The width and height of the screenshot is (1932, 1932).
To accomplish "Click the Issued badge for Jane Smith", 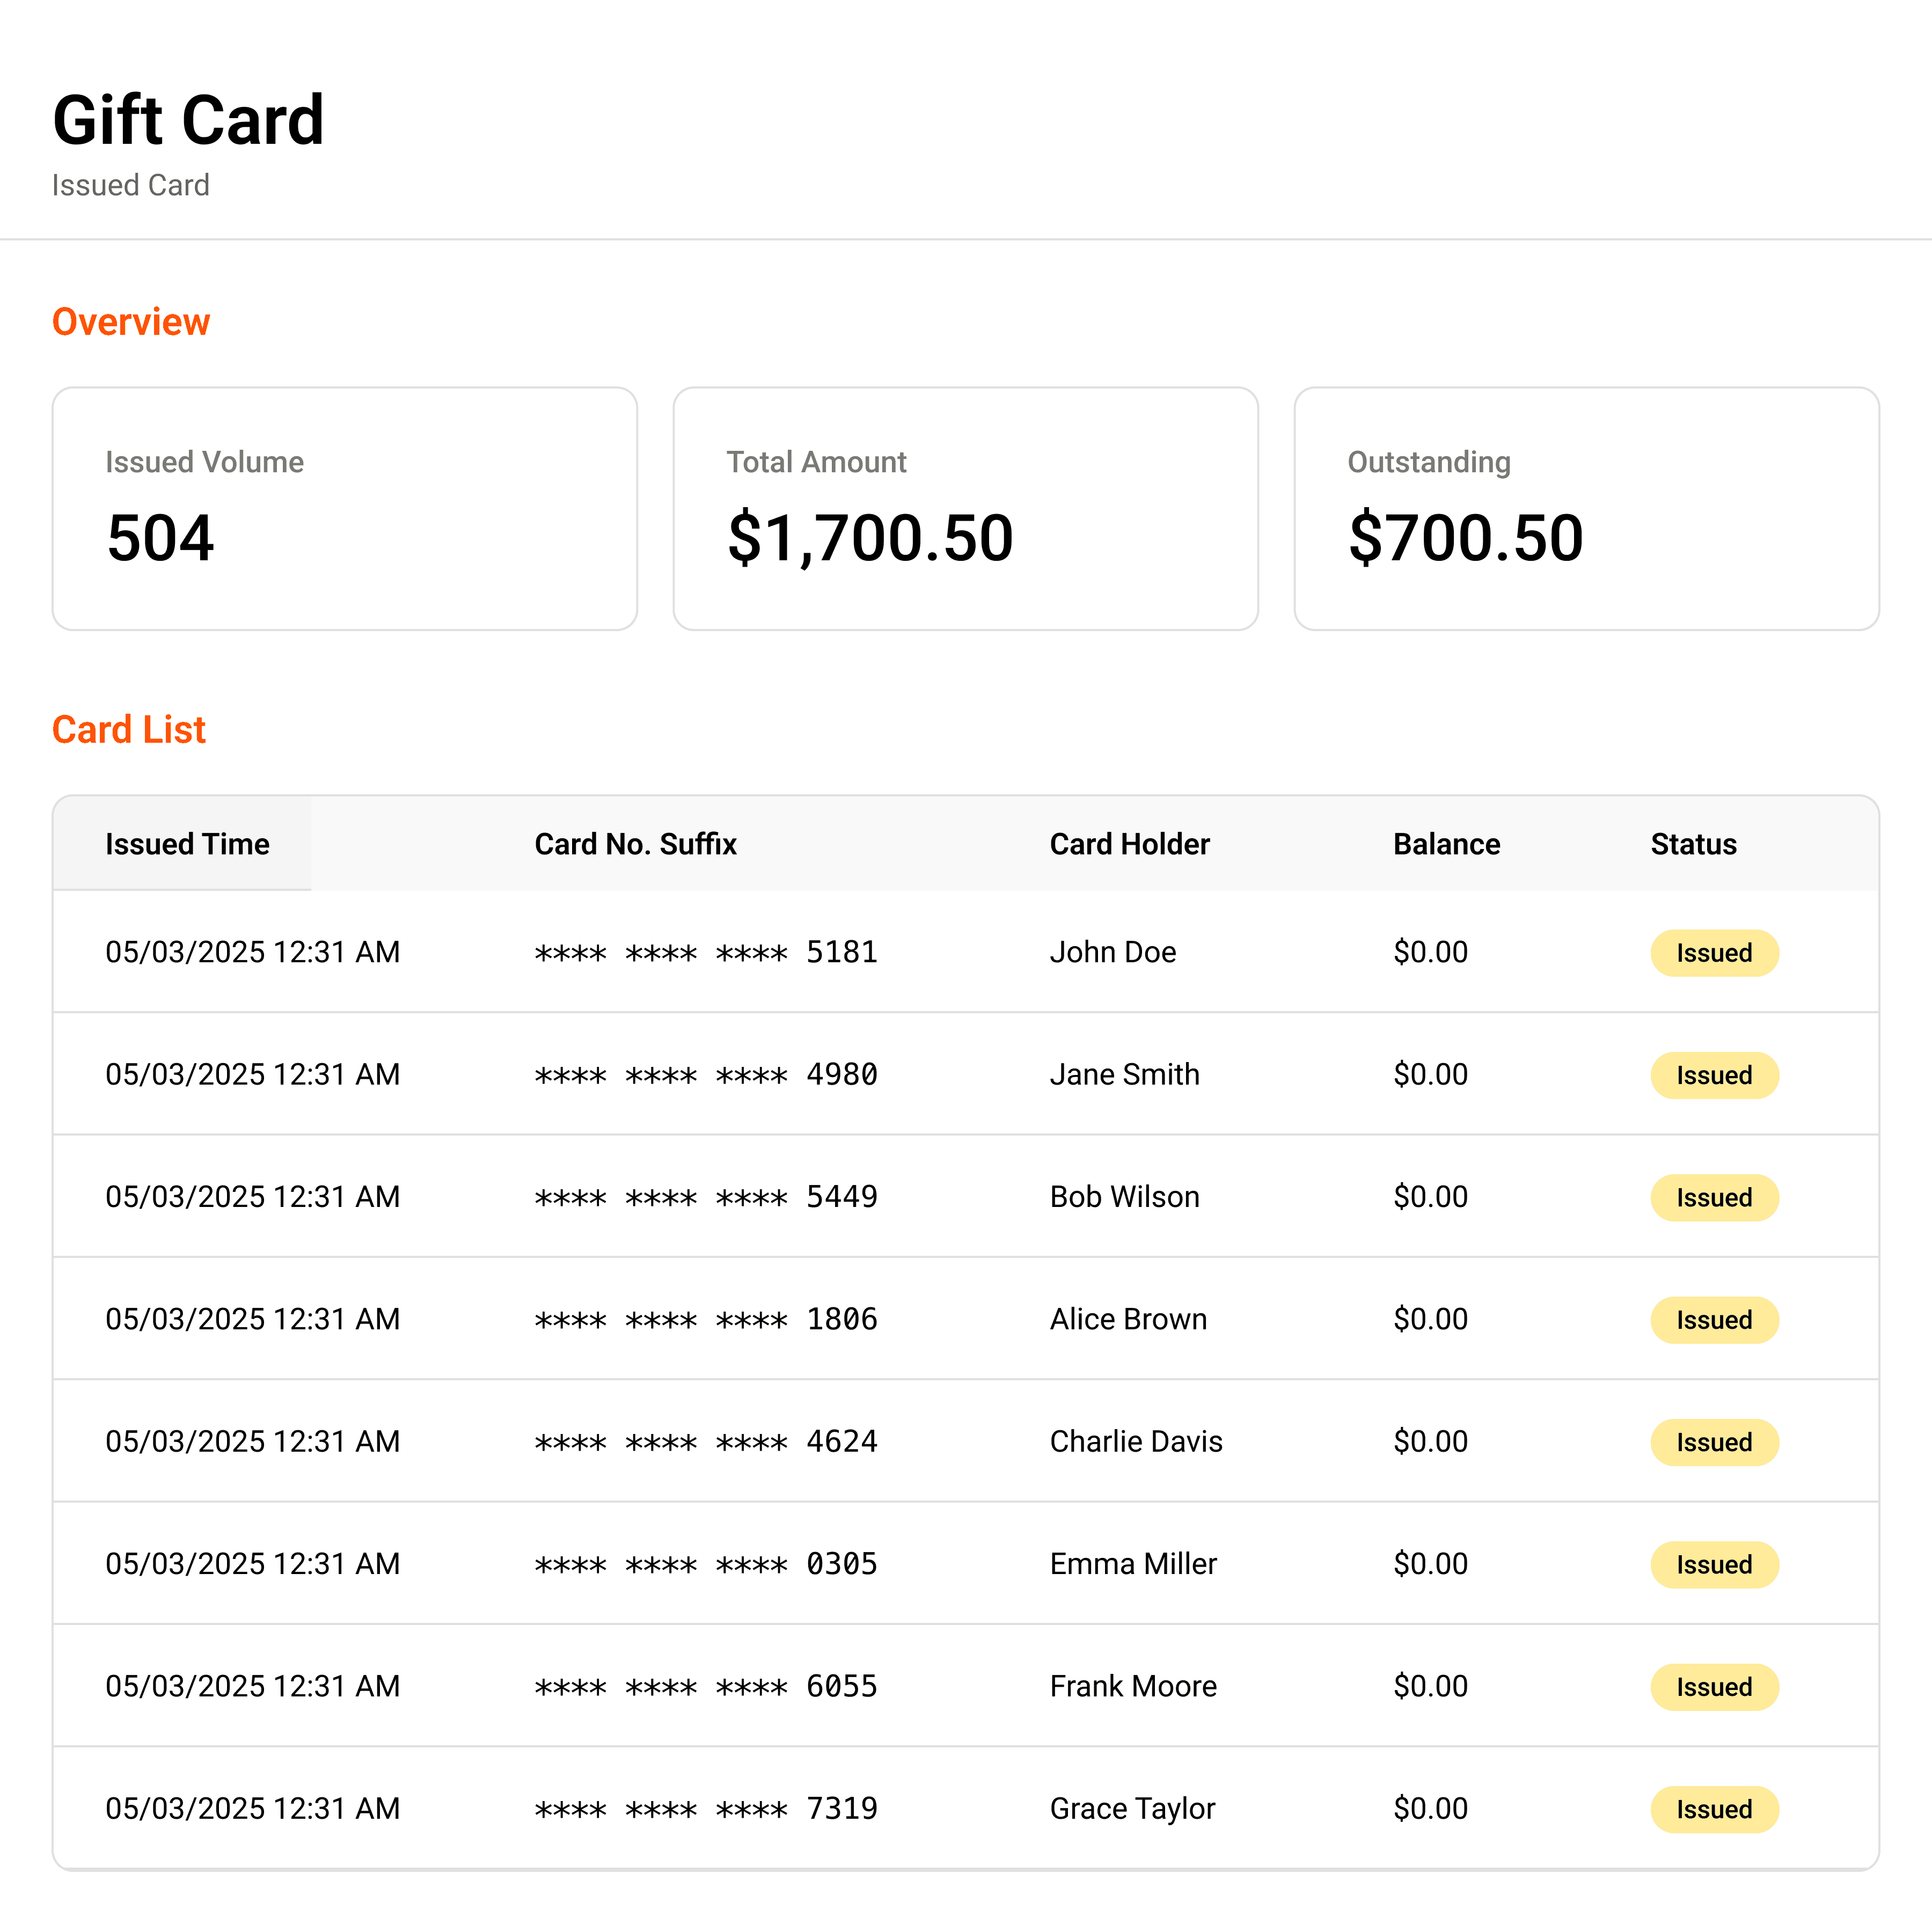I will (1714, 1075).
